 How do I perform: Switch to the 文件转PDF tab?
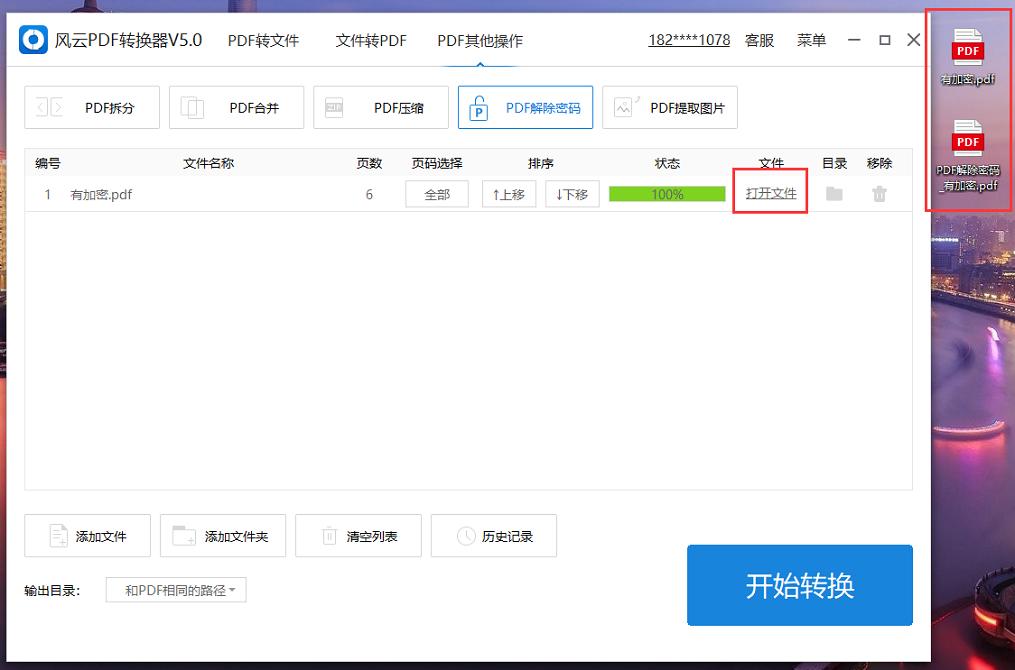371,41
